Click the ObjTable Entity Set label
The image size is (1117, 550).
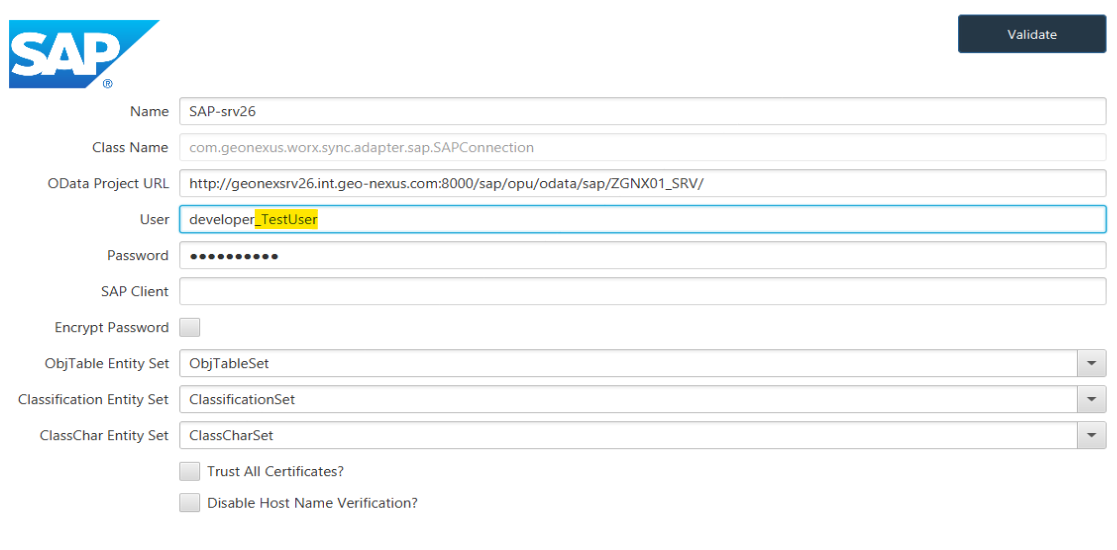(107, 363)
